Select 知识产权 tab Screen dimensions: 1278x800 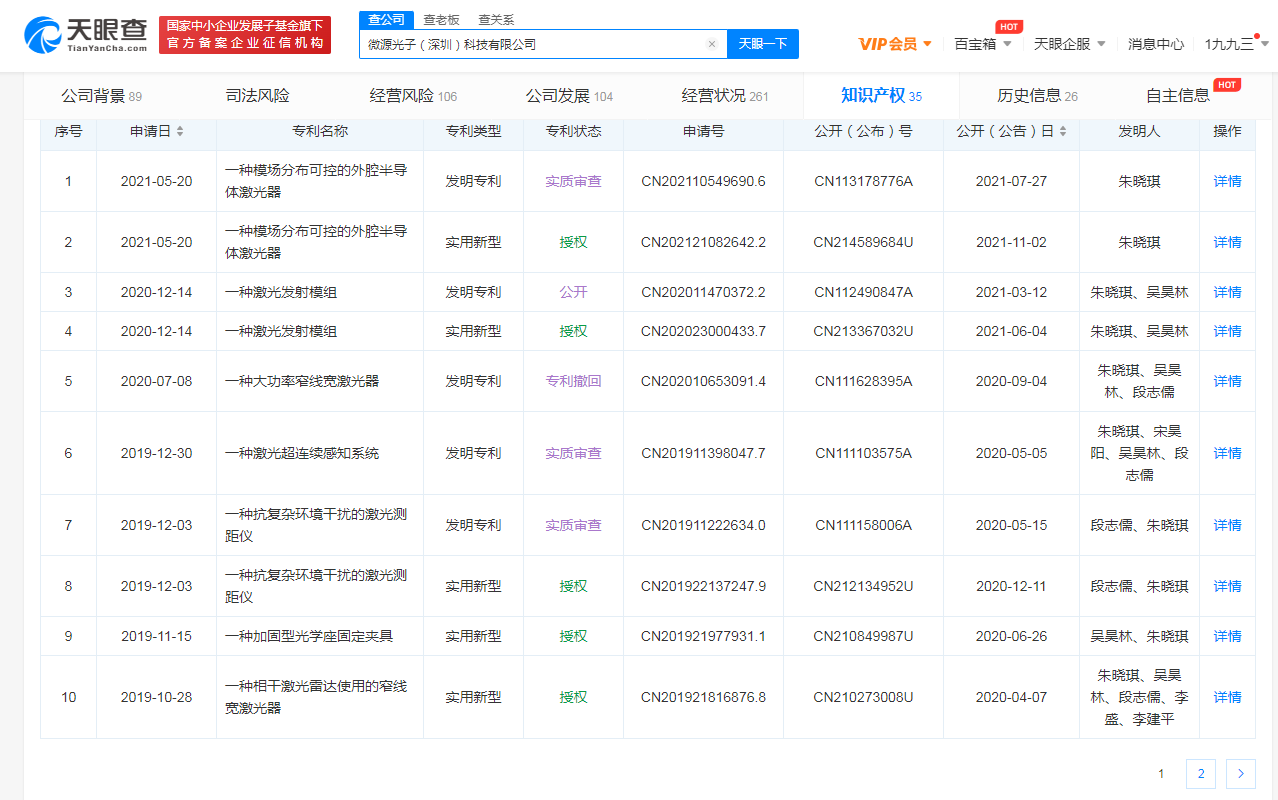[x=881, y=96]
